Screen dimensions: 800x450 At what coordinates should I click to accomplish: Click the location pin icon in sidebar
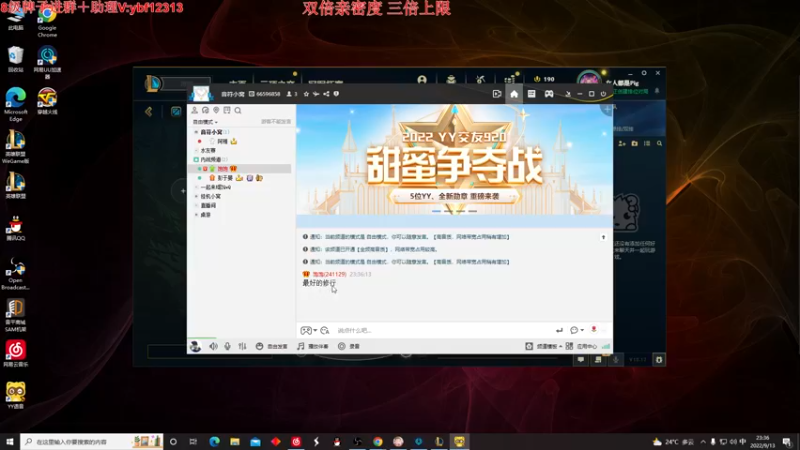(x=216, y=110)
